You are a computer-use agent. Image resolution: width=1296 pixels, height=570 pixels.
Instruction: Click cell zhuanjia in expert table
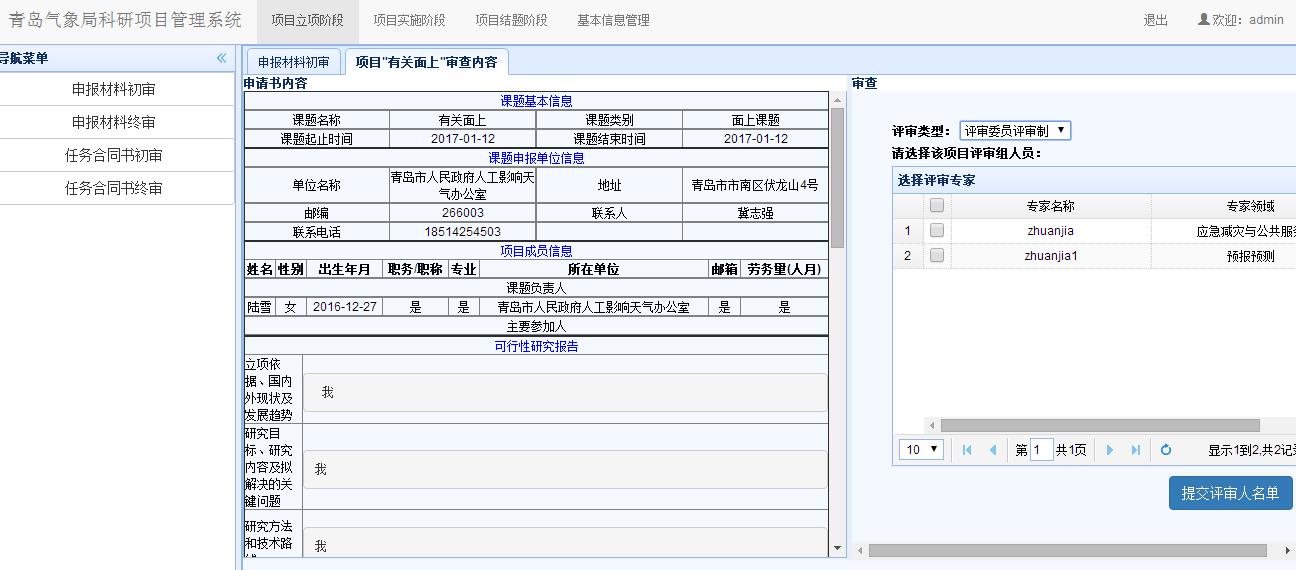tap(1050, 231)
